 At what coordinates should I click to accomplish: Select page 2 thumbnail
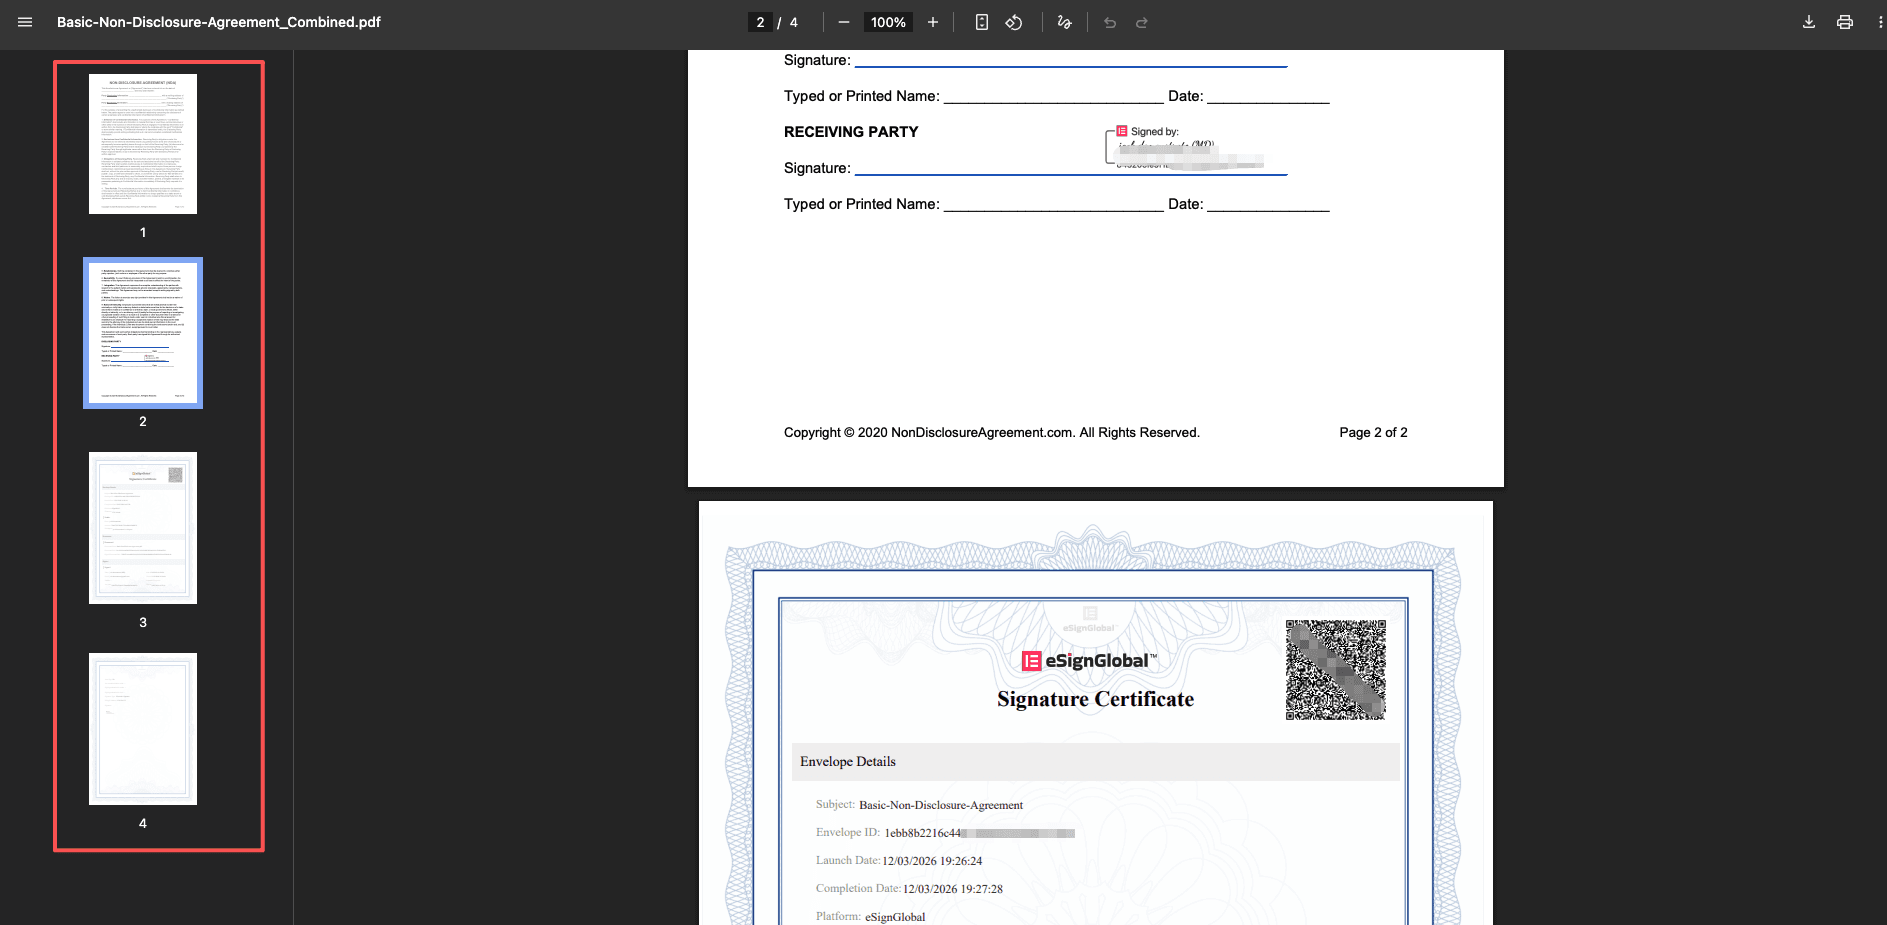tap(143, 333)
